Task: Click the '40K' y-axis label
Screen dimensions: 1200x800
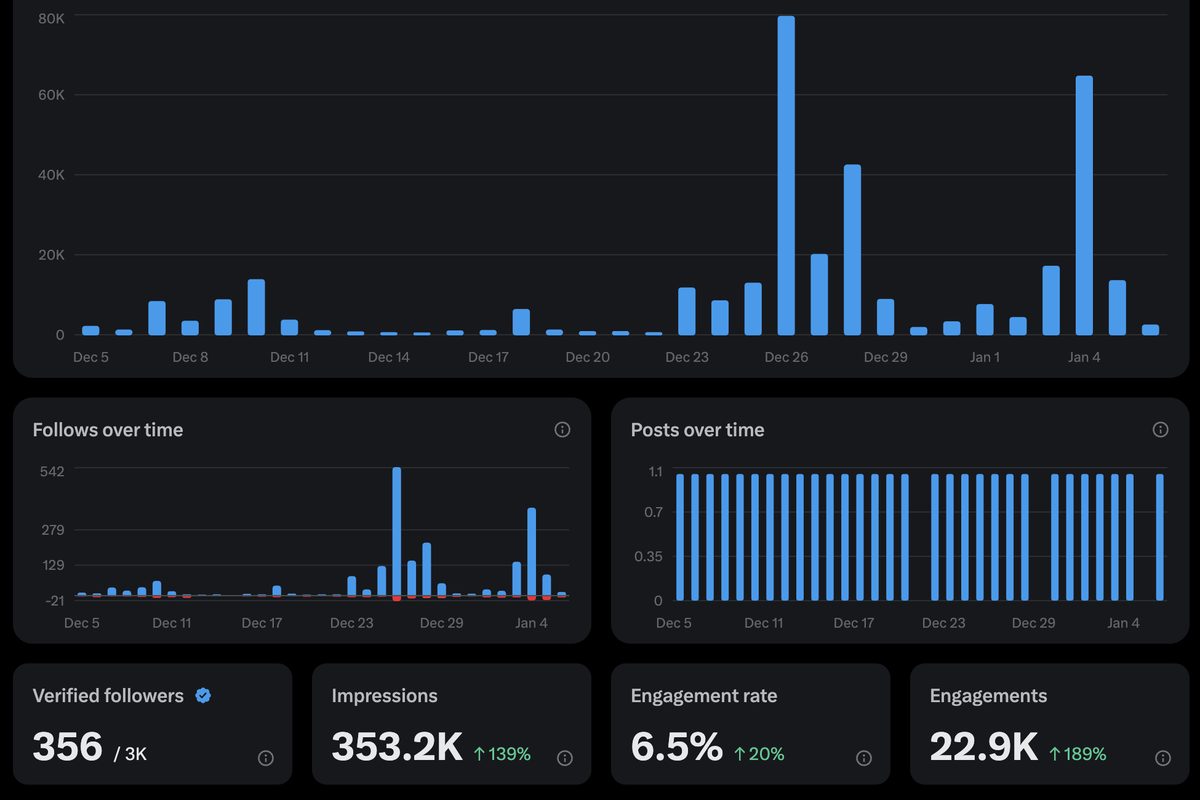Action: point(51,175)
